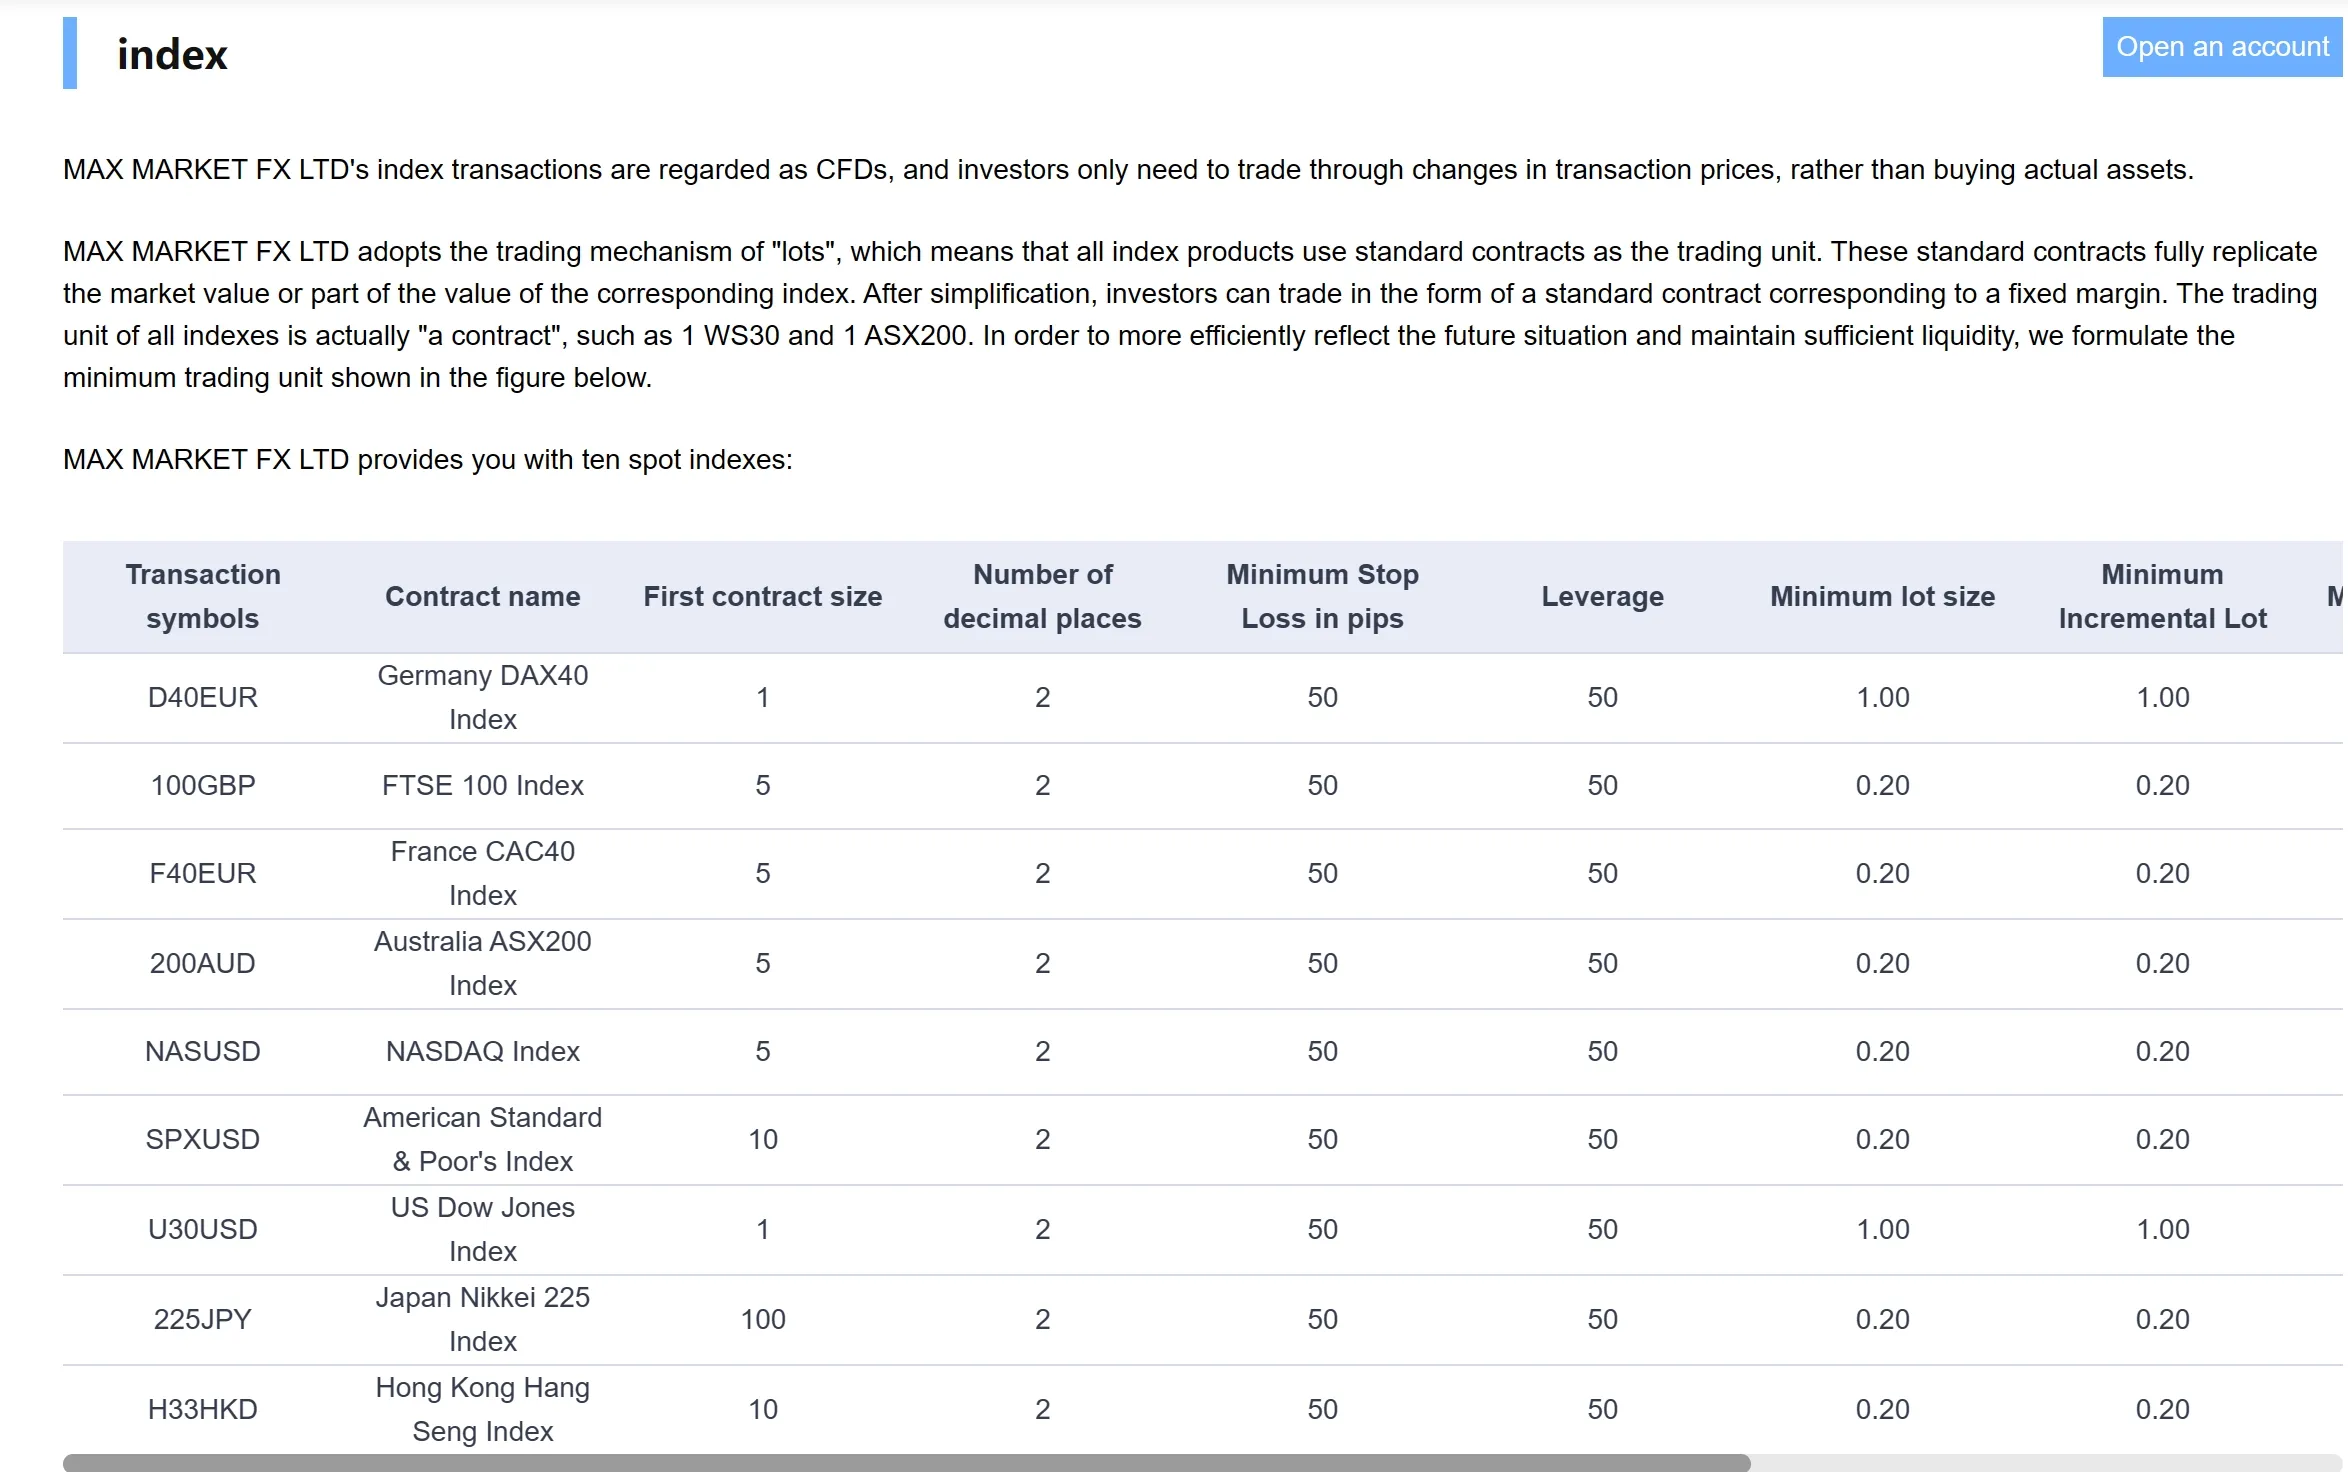Select the 100GBP symbol cell
This screenshot has width=2348, height=1472.
[x=203, y=785]
